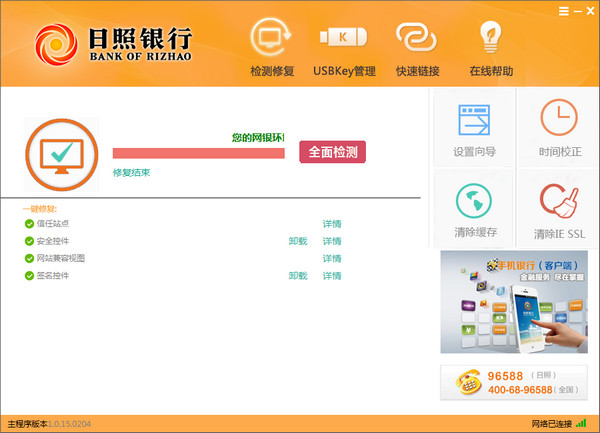Open the 手机银行 mobile banking banner
The height and width of the screenshot is (433, 600).
tap(514, 302)
